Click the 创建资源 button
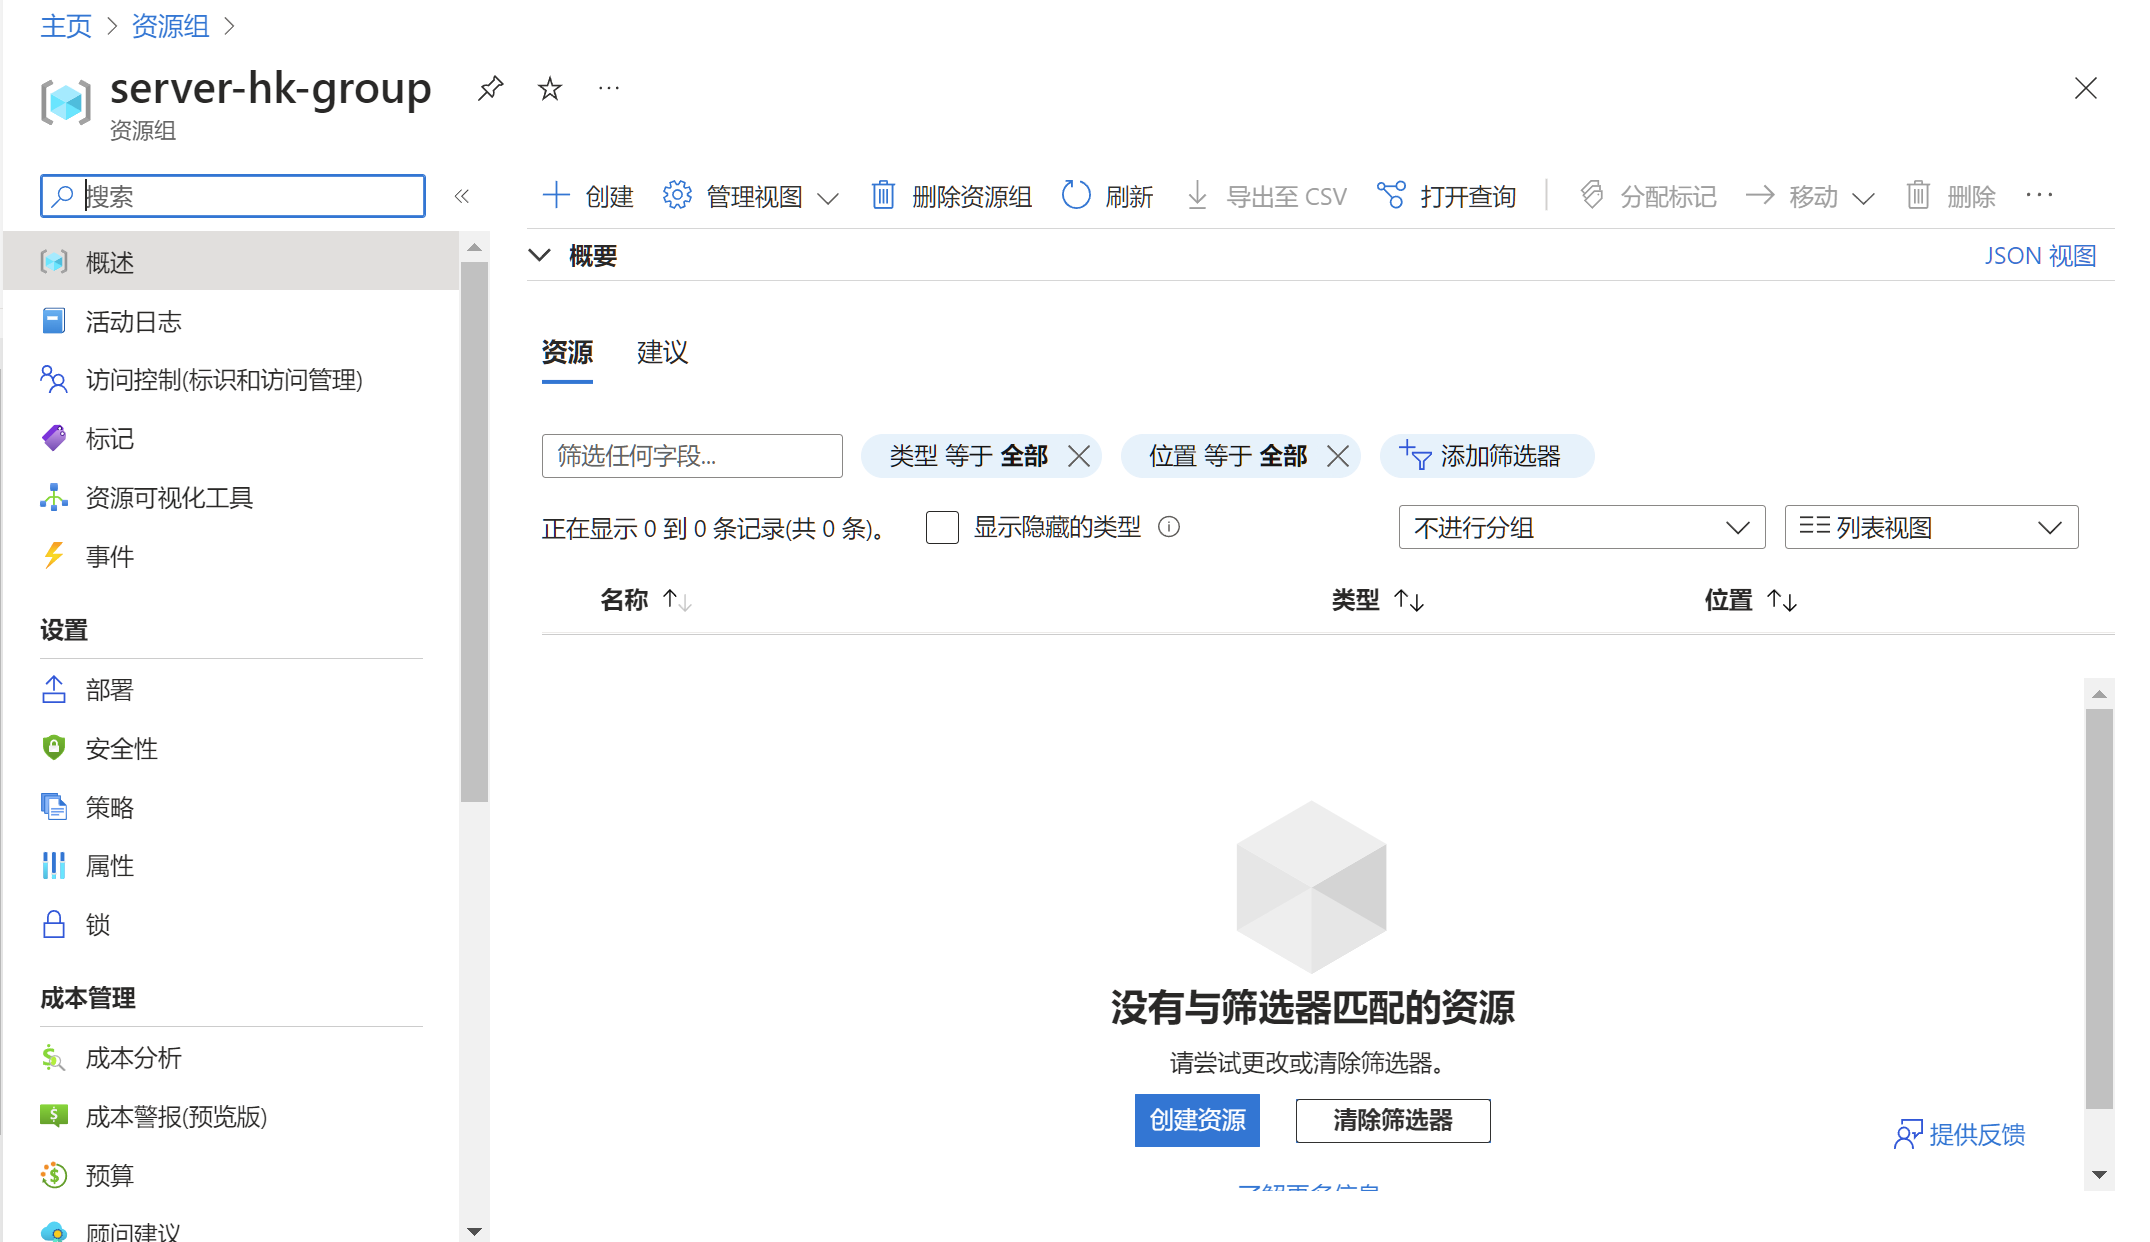 point(1197,1120)
